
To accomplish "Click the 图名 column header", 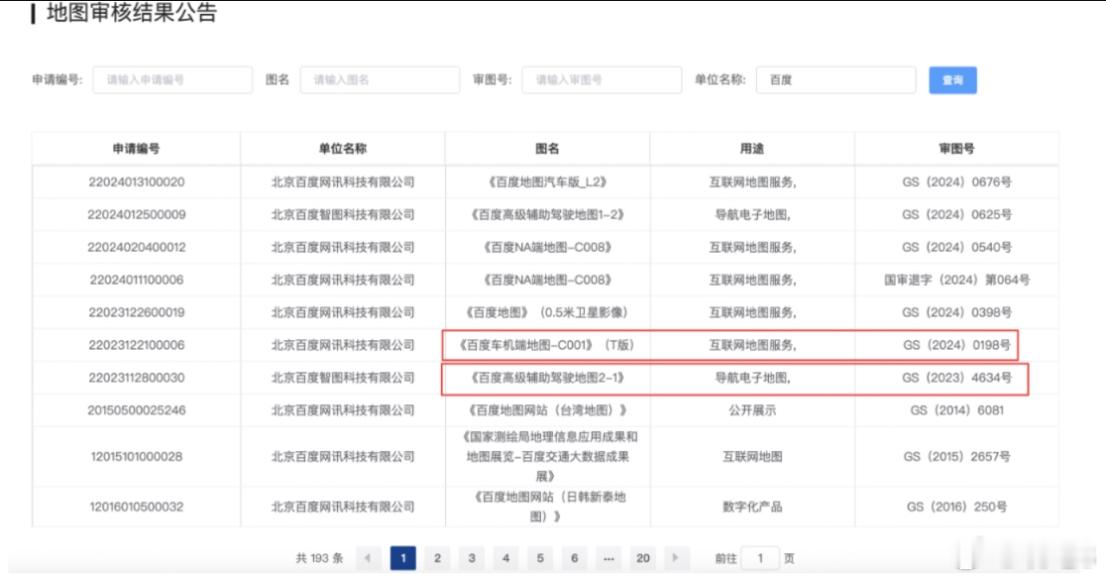I will tap(547, 148).
